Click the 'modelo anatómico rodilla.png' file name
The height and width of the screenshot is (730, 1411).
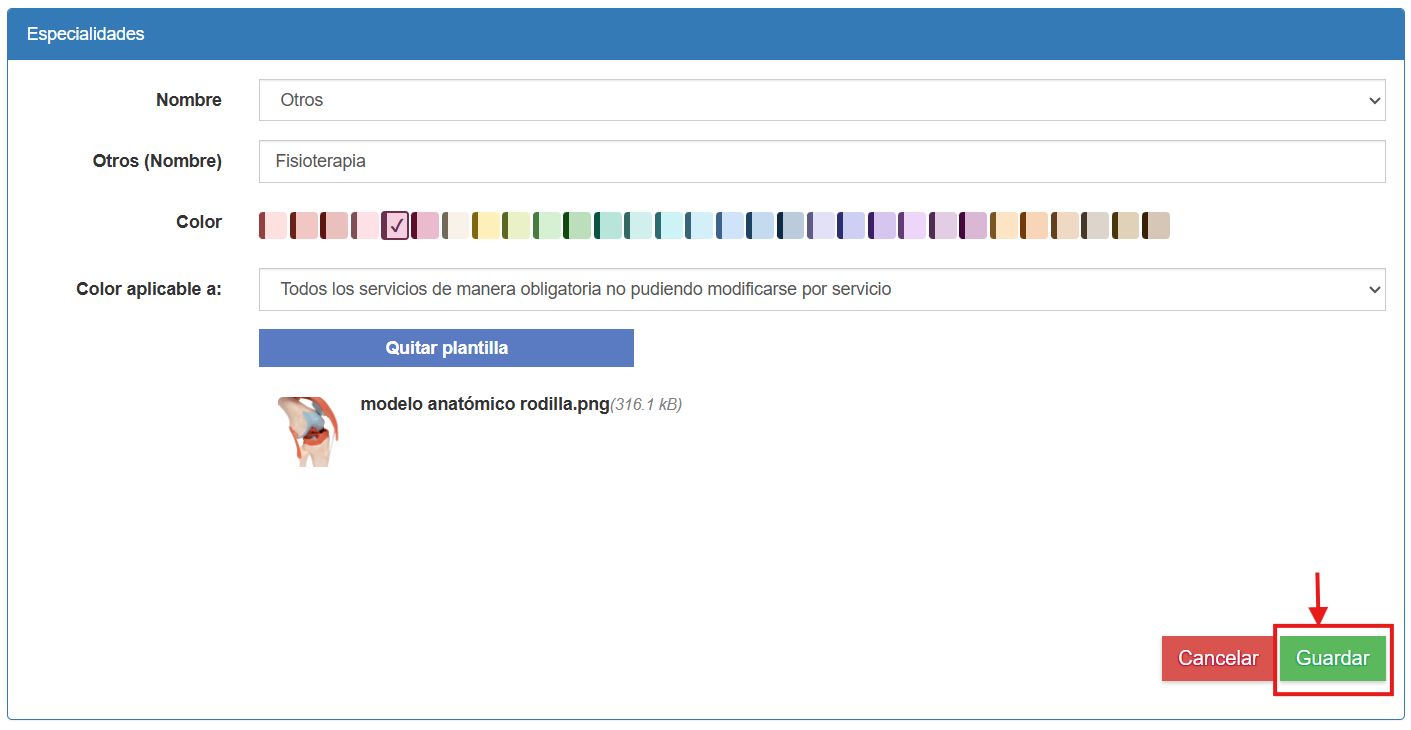pyautogui.click(x=484, y=404)
